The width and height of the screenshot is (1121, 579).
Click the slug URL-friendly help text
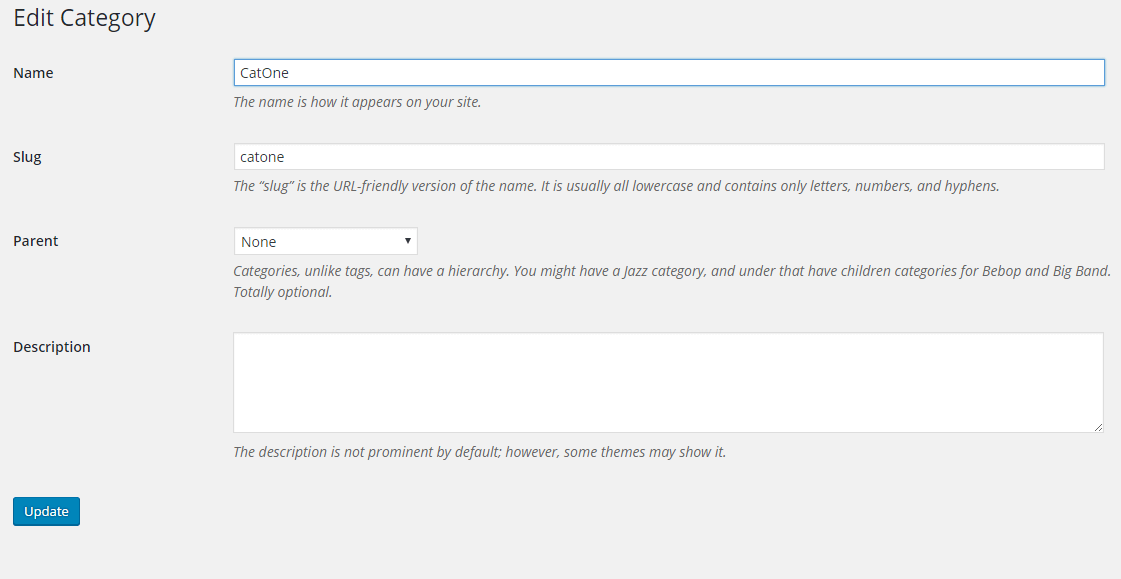click(616, 186)
